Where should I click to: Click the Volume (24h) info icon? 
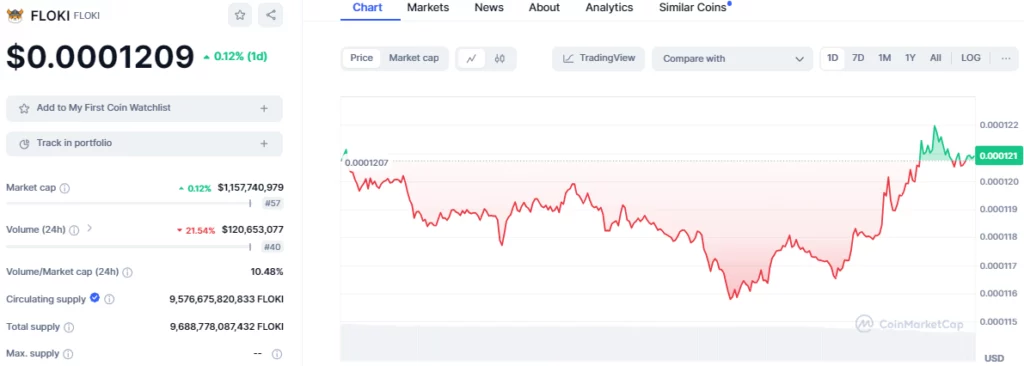coord(74,230)
